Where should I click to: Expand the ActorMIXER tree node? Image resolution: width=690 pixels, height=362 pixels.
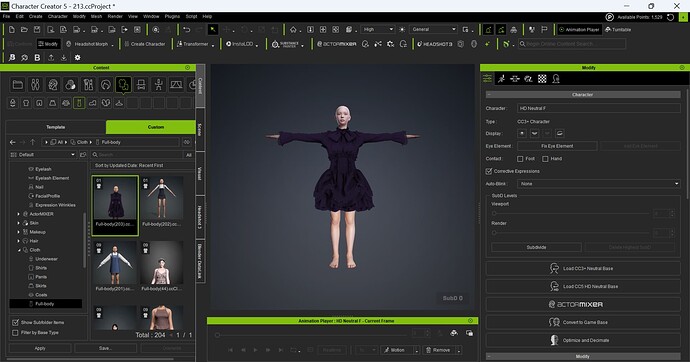point(18,214)
